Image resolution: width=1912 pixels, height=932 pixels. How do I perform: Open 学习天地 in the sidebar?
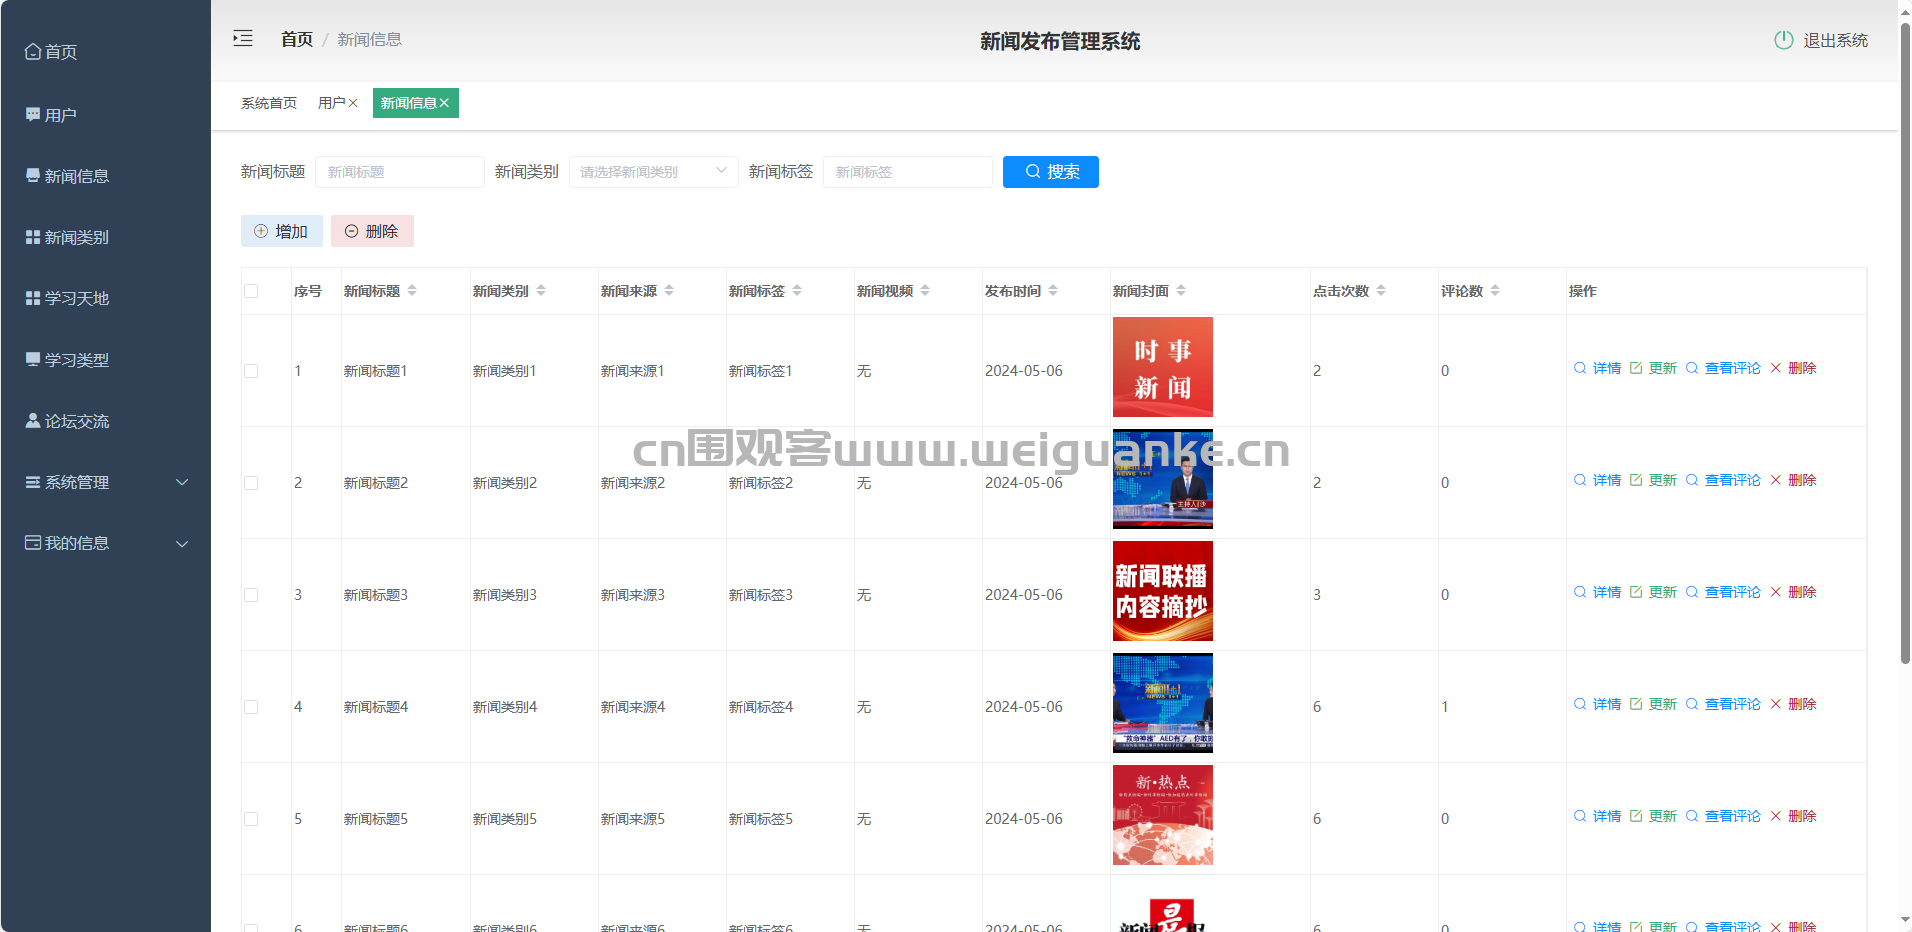pos(76,298)
